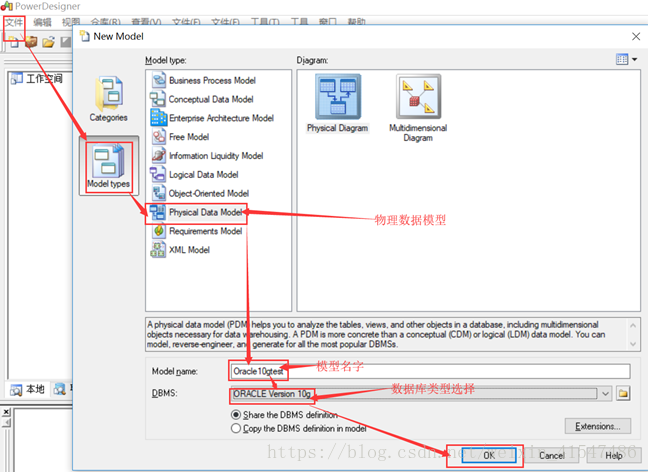Click the Cancel button

(x=551, y=455)
